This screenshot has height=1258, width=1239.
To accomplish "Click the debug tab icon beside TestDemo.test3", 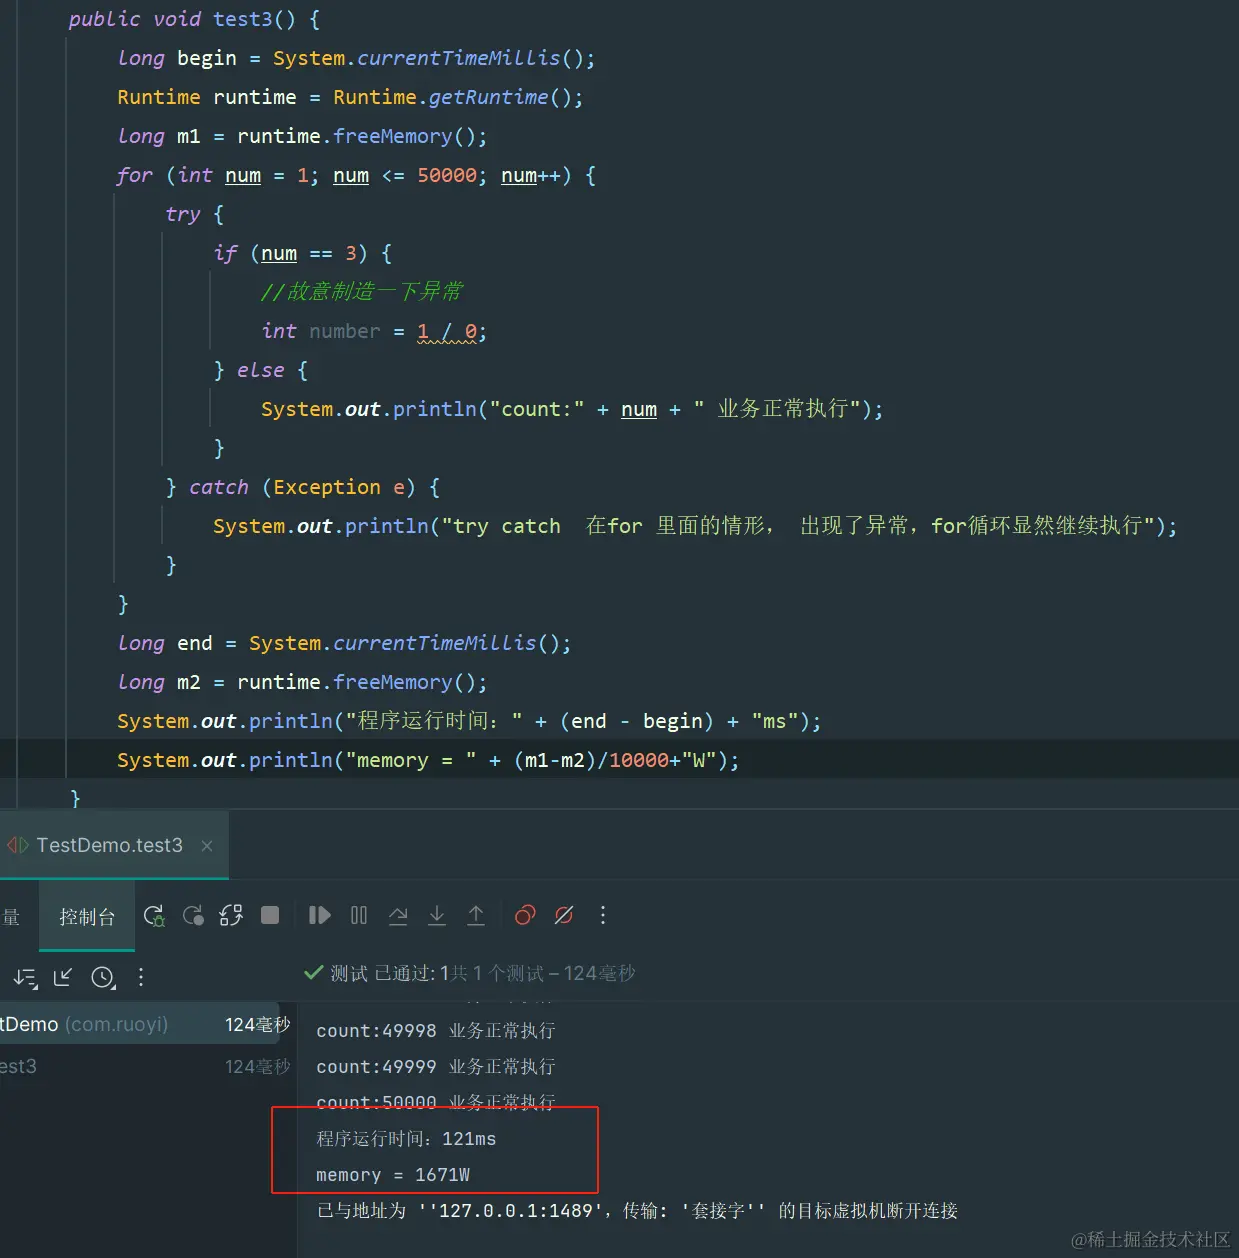I will [18, 845].
